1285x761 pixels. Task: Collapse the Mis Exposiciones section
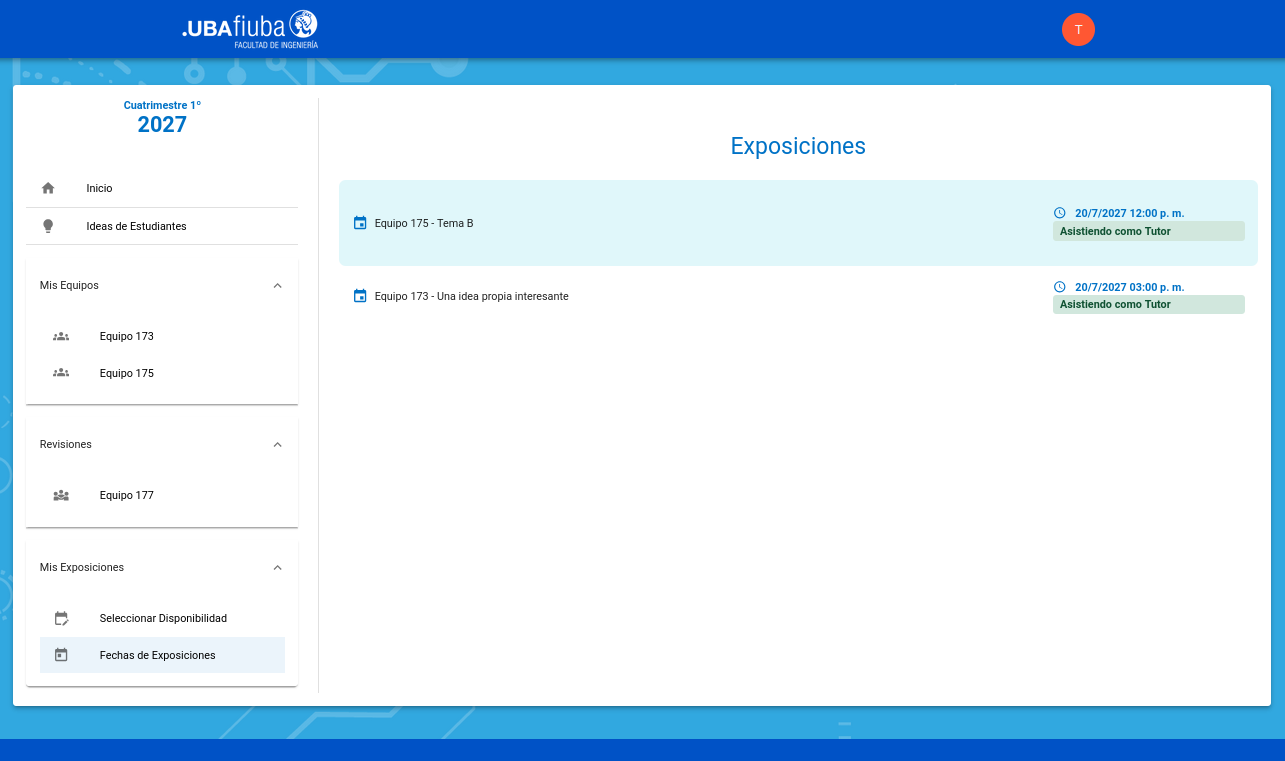pos(277,567)
